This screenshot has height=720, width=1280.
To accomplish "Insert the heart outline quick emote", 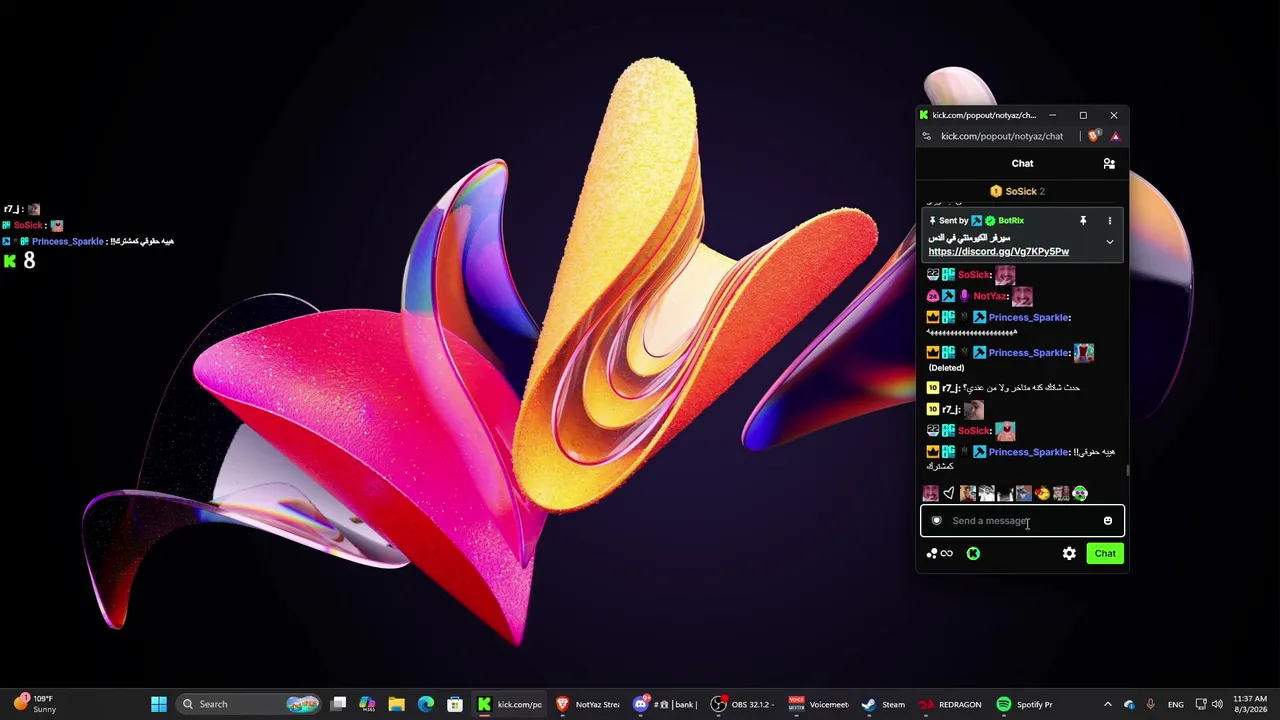I will [949, 493].
